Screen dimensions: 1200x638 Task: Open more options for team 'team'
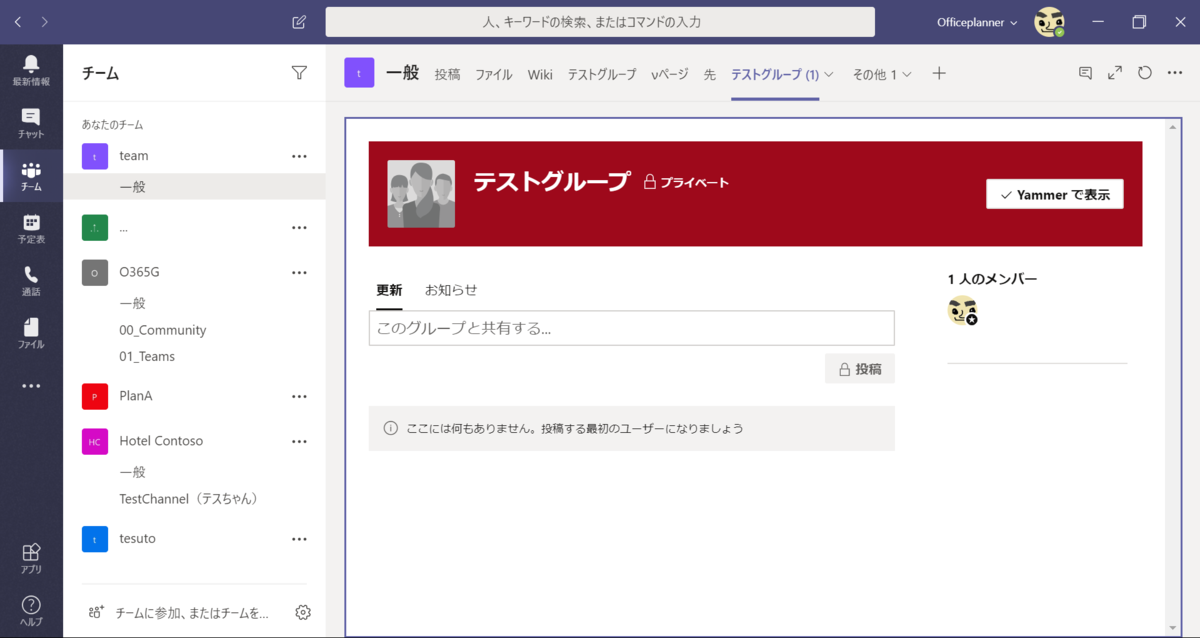(x=299, y=156)
